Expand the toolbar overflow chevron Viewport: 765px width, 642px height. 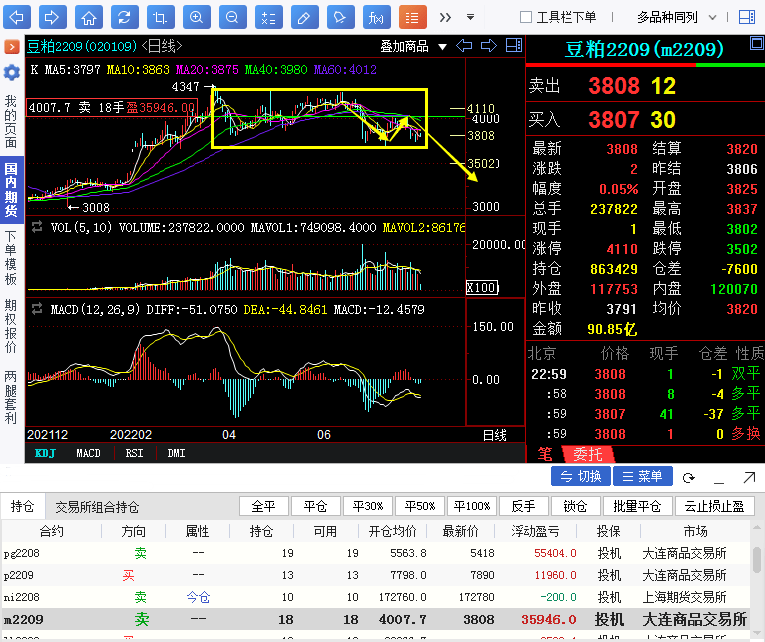(444, 17)
